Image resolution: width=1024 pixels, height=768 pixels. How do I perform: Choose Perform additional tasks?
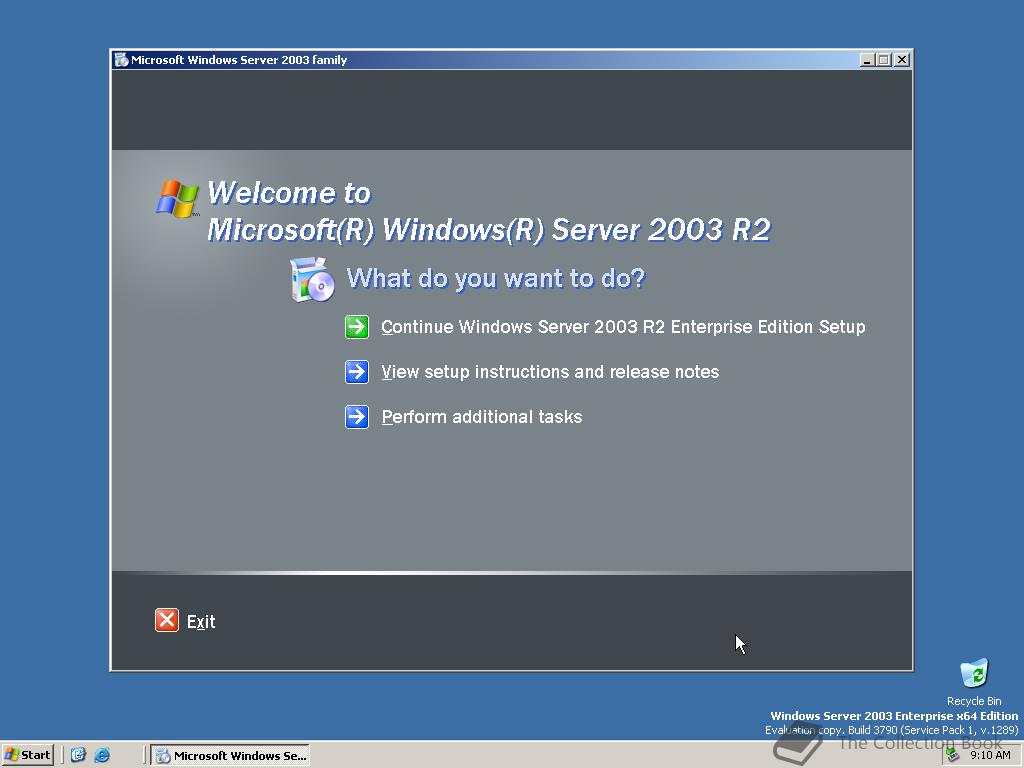(x=482, y=417)
